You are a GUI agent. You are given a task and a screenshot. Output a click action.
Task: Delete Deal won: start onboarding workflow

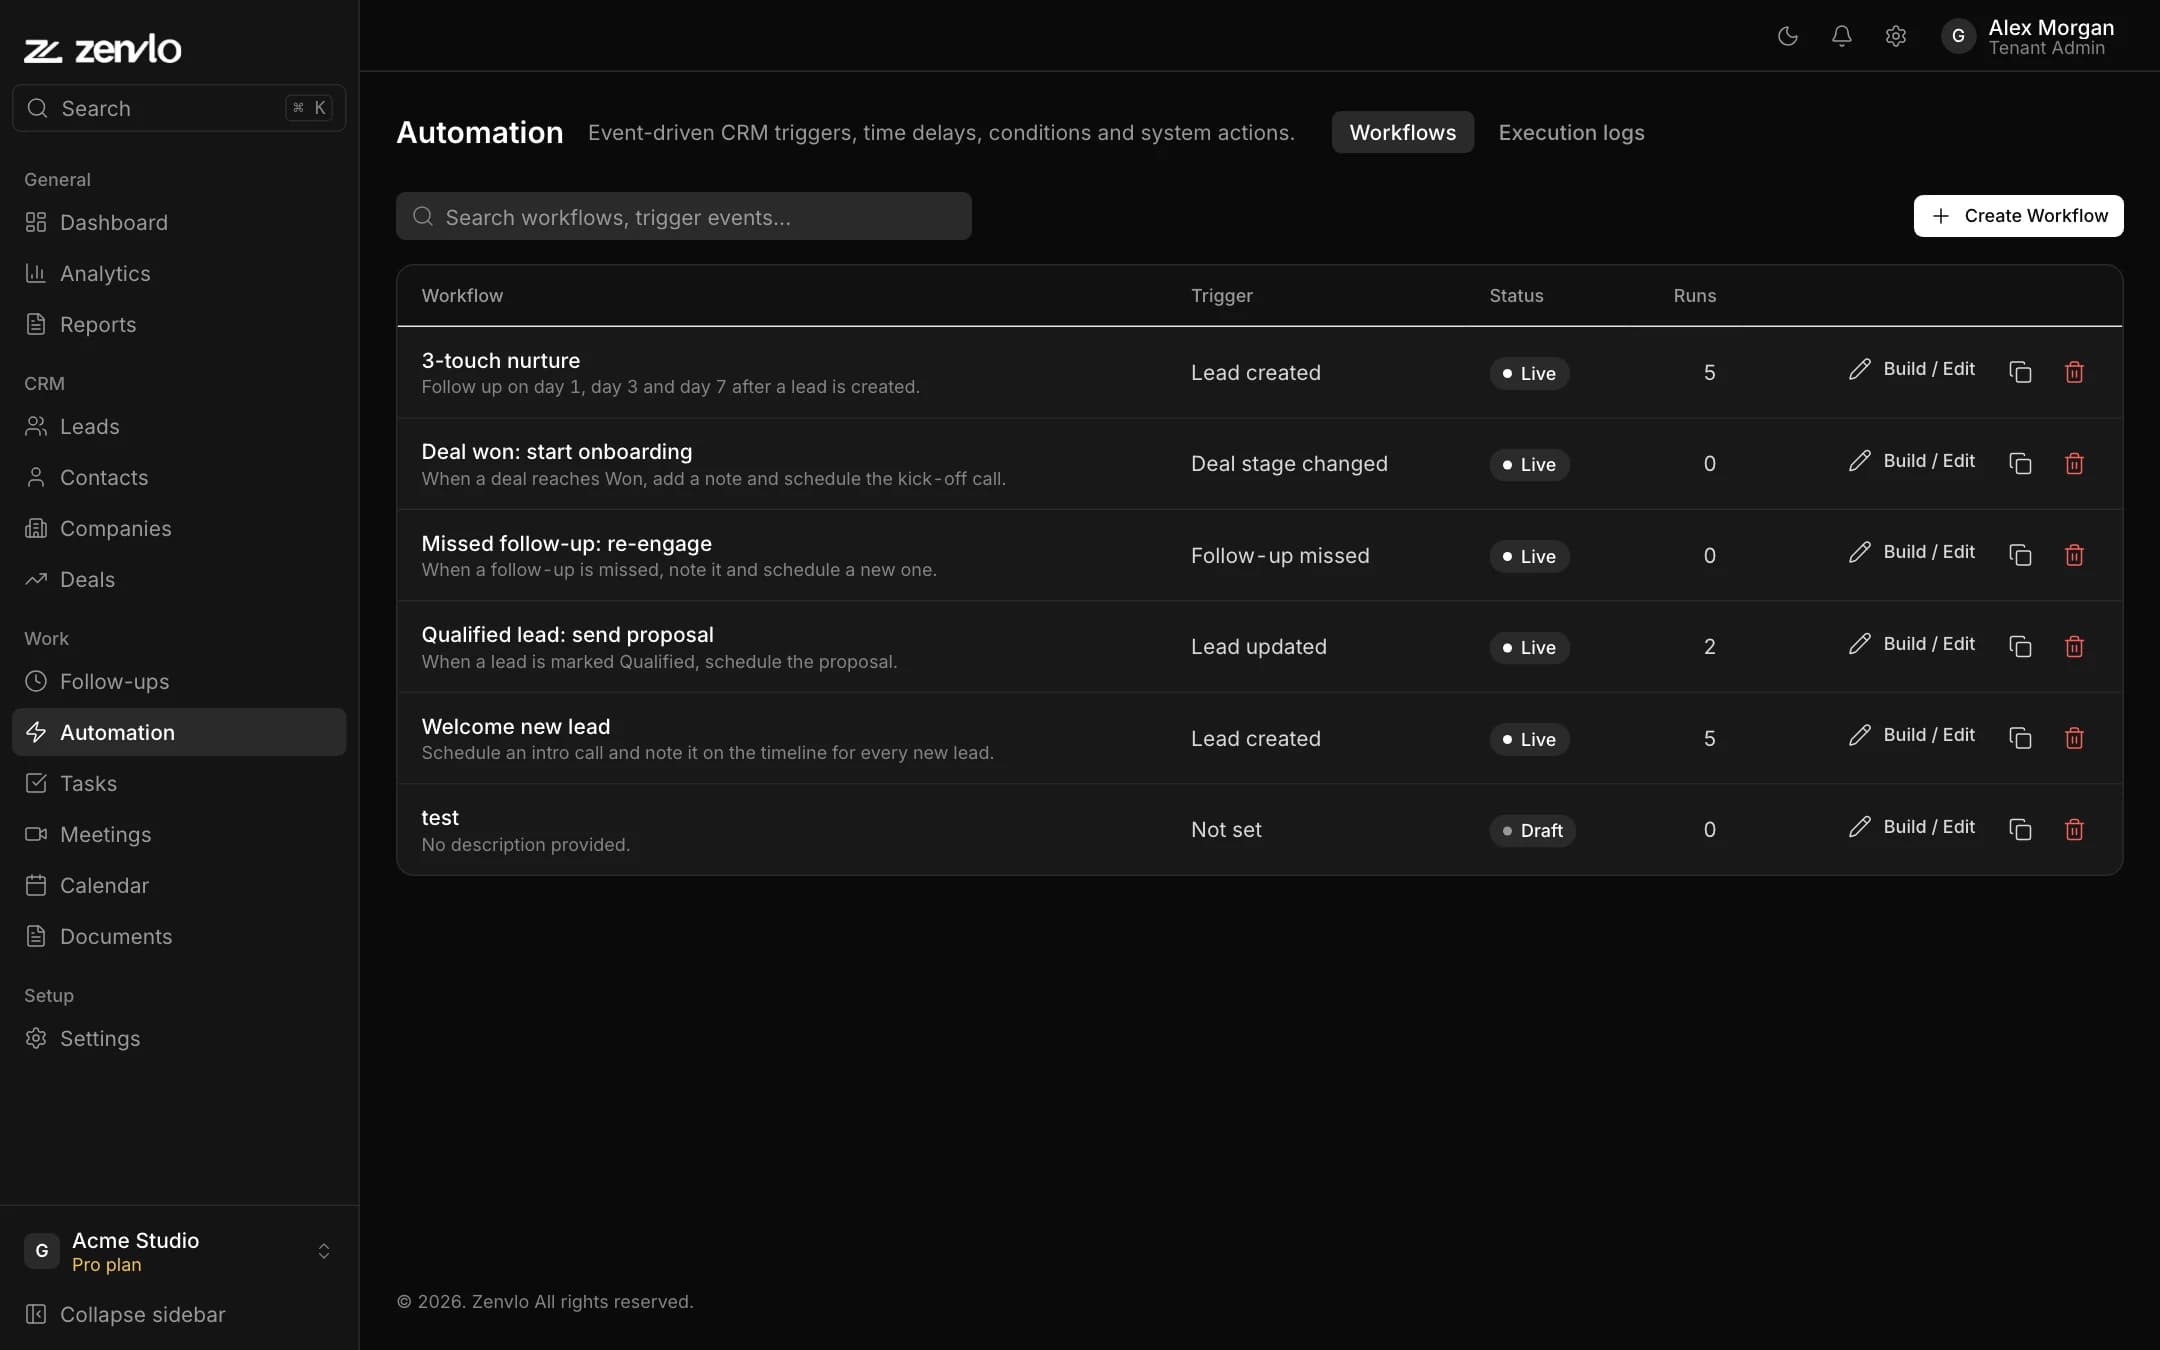(2074, 463)
